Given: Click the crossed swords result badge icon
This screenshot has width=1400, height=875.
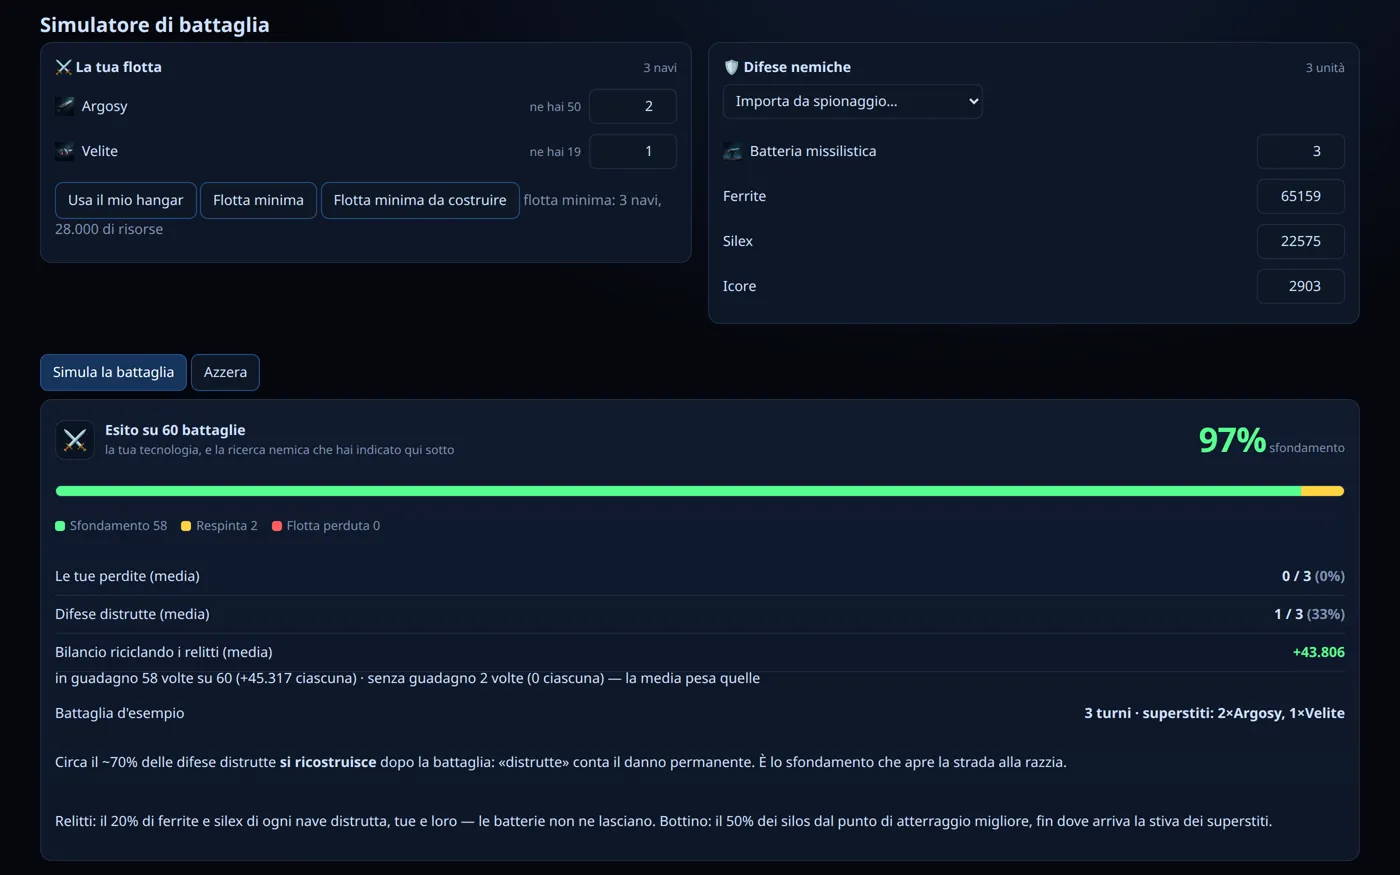Looking at the screenshot, I should 75,440.
